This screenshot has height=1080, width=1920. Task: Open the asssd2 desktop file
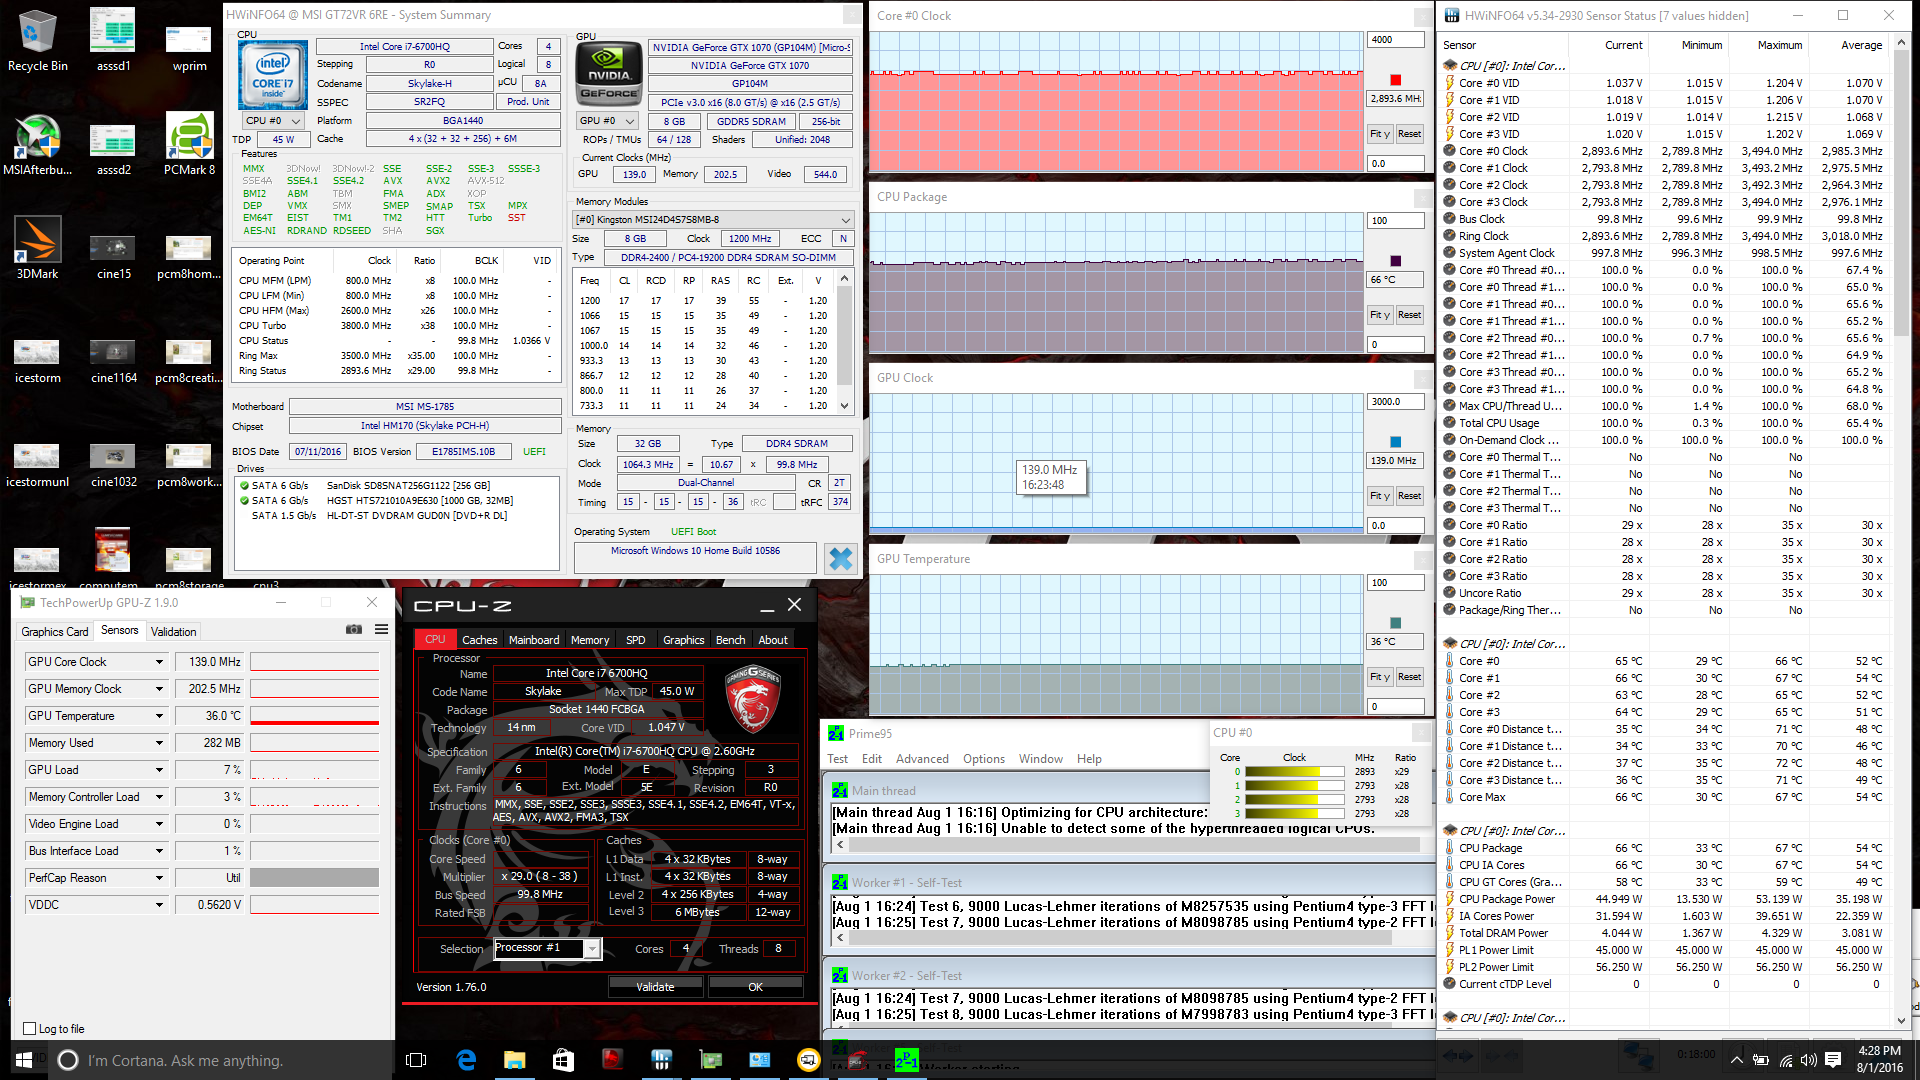(x=113, y=148)
